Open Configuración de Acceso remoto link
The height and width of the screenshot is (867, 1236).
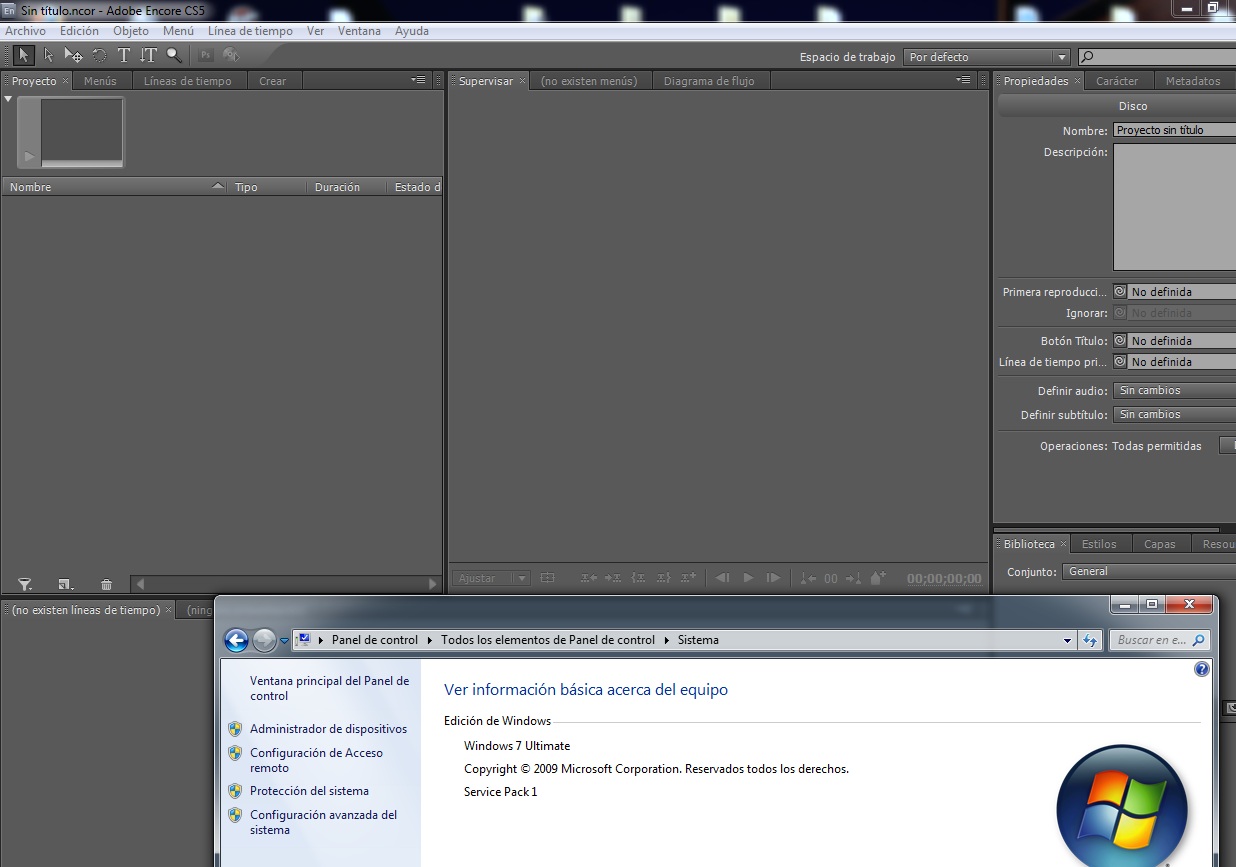pos(316,760)
